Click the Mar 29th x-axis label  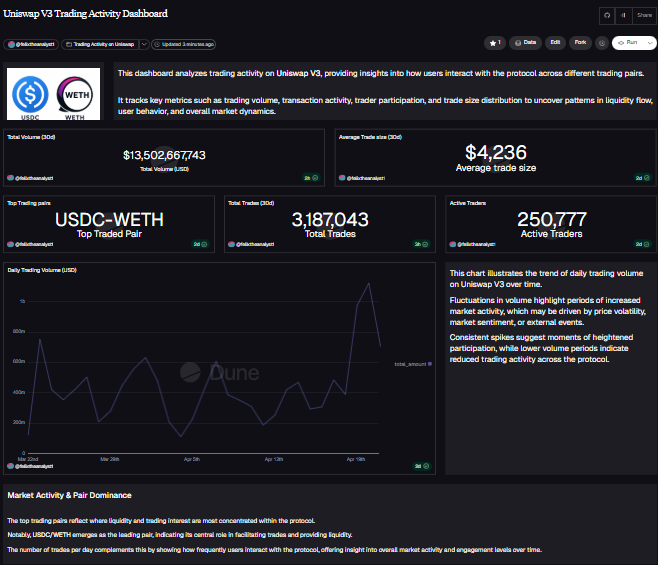(x=110, y=459)
